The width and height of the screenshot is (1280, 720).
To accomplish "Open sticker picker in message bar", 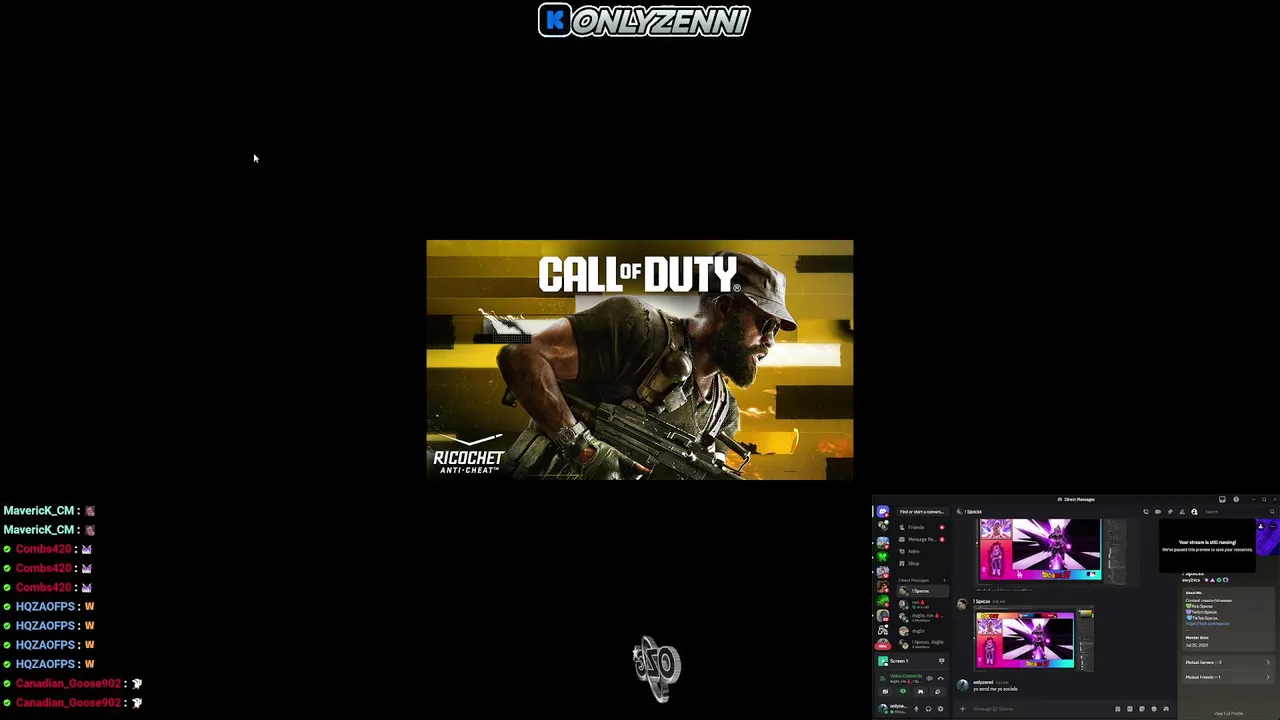I will click(x=1142, y=709).
